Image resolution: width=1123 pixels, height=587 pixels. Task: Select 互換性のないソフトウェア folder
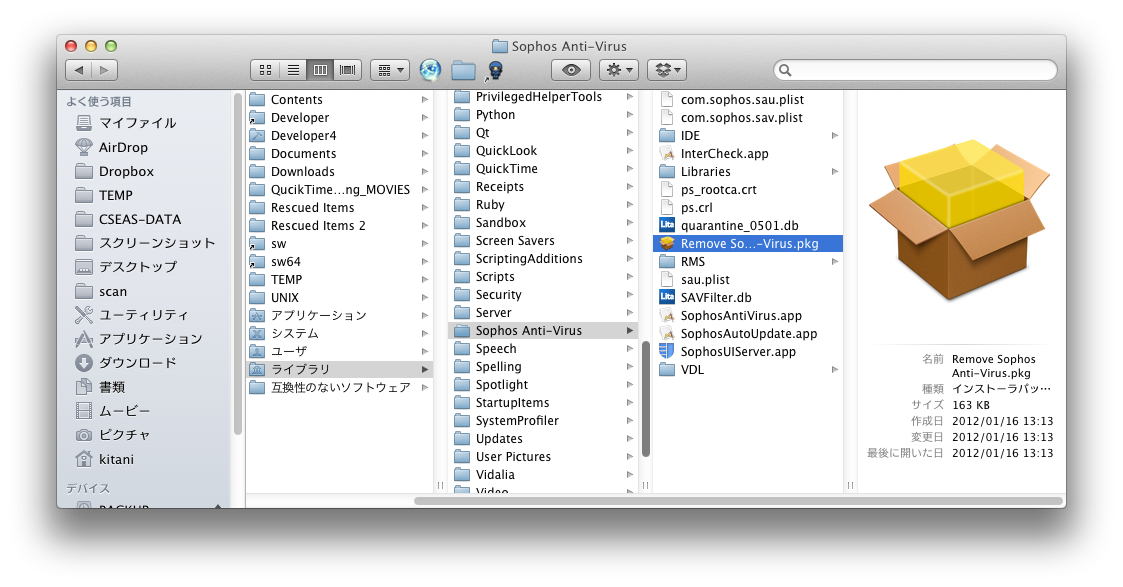[339, 387]
